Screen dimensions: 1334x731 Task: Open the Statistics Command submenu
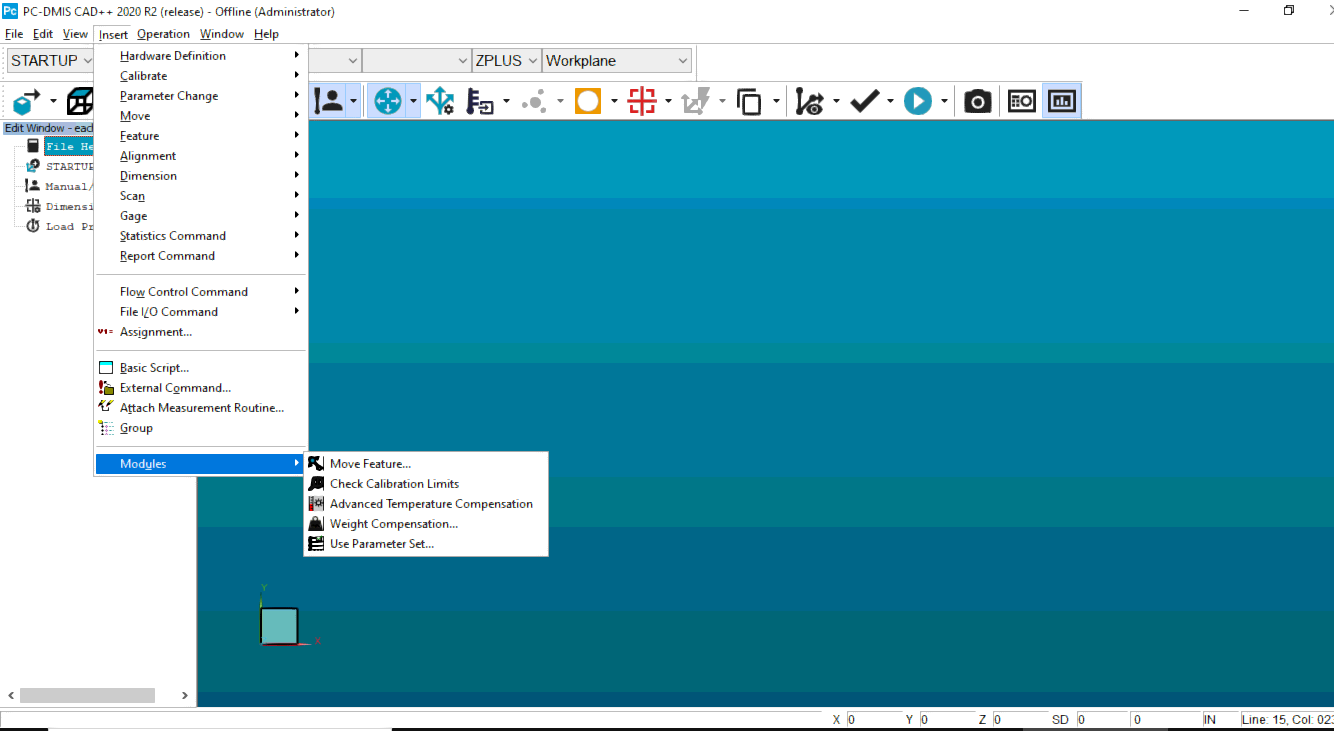coord(200,236)
